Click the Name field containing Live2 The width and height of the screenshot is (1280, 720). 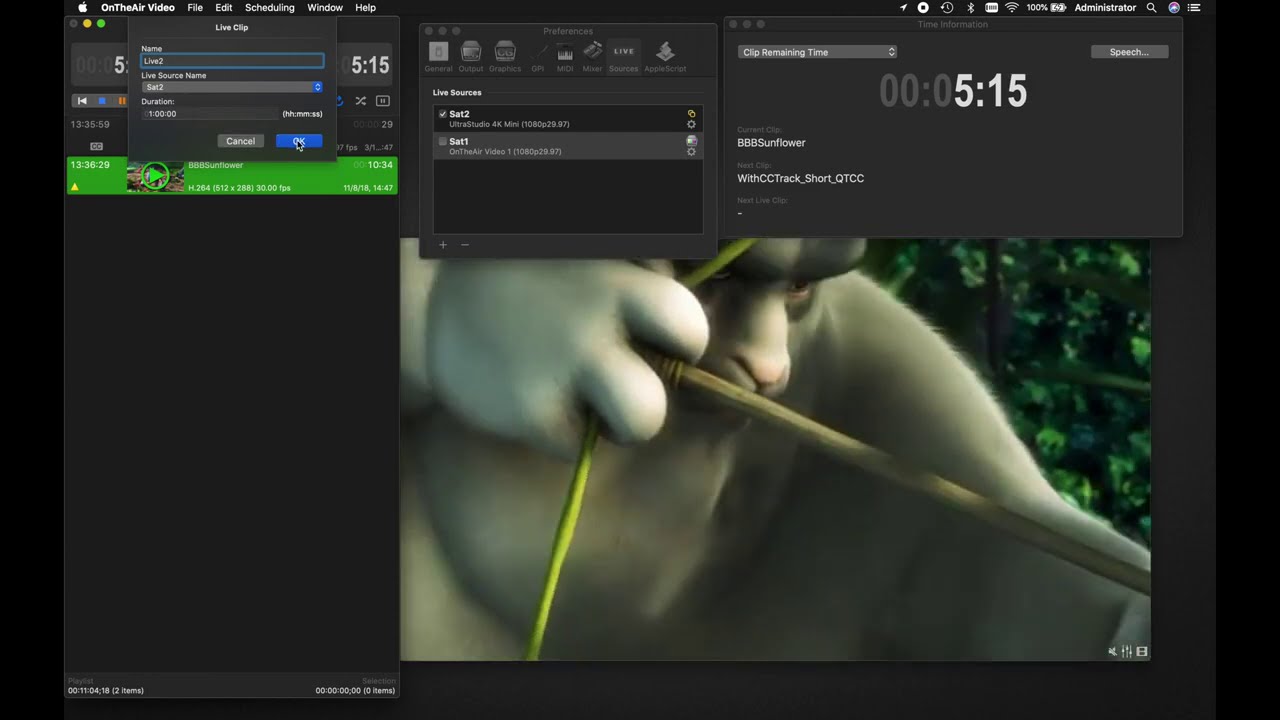(x=232, y=61)
